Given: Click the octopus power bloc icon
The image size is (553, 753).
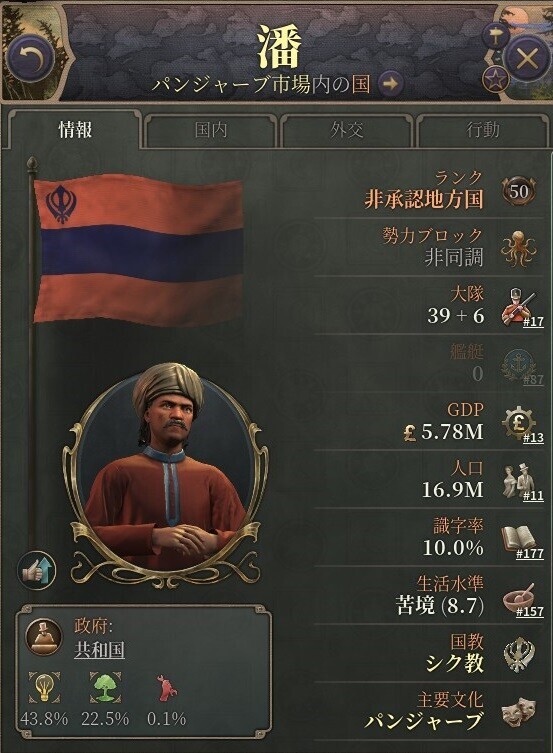Looking at the screenshot, I should [x=518, y=248].
